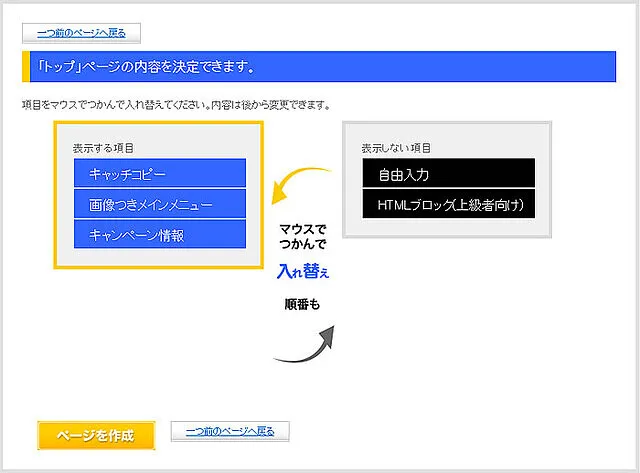Click the instruction text about swapping items
The width and height of the screenshot is (640, 473).
point(175,104)
